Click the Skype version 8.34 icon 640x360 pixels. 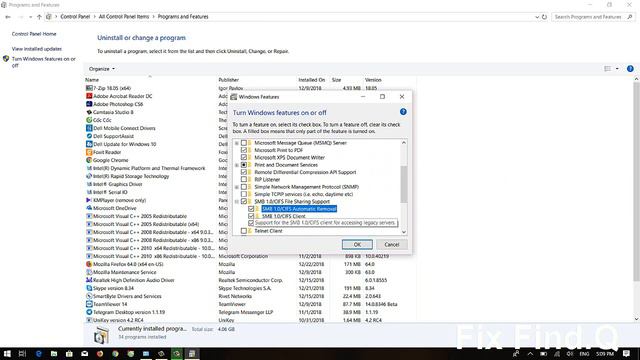89,288
